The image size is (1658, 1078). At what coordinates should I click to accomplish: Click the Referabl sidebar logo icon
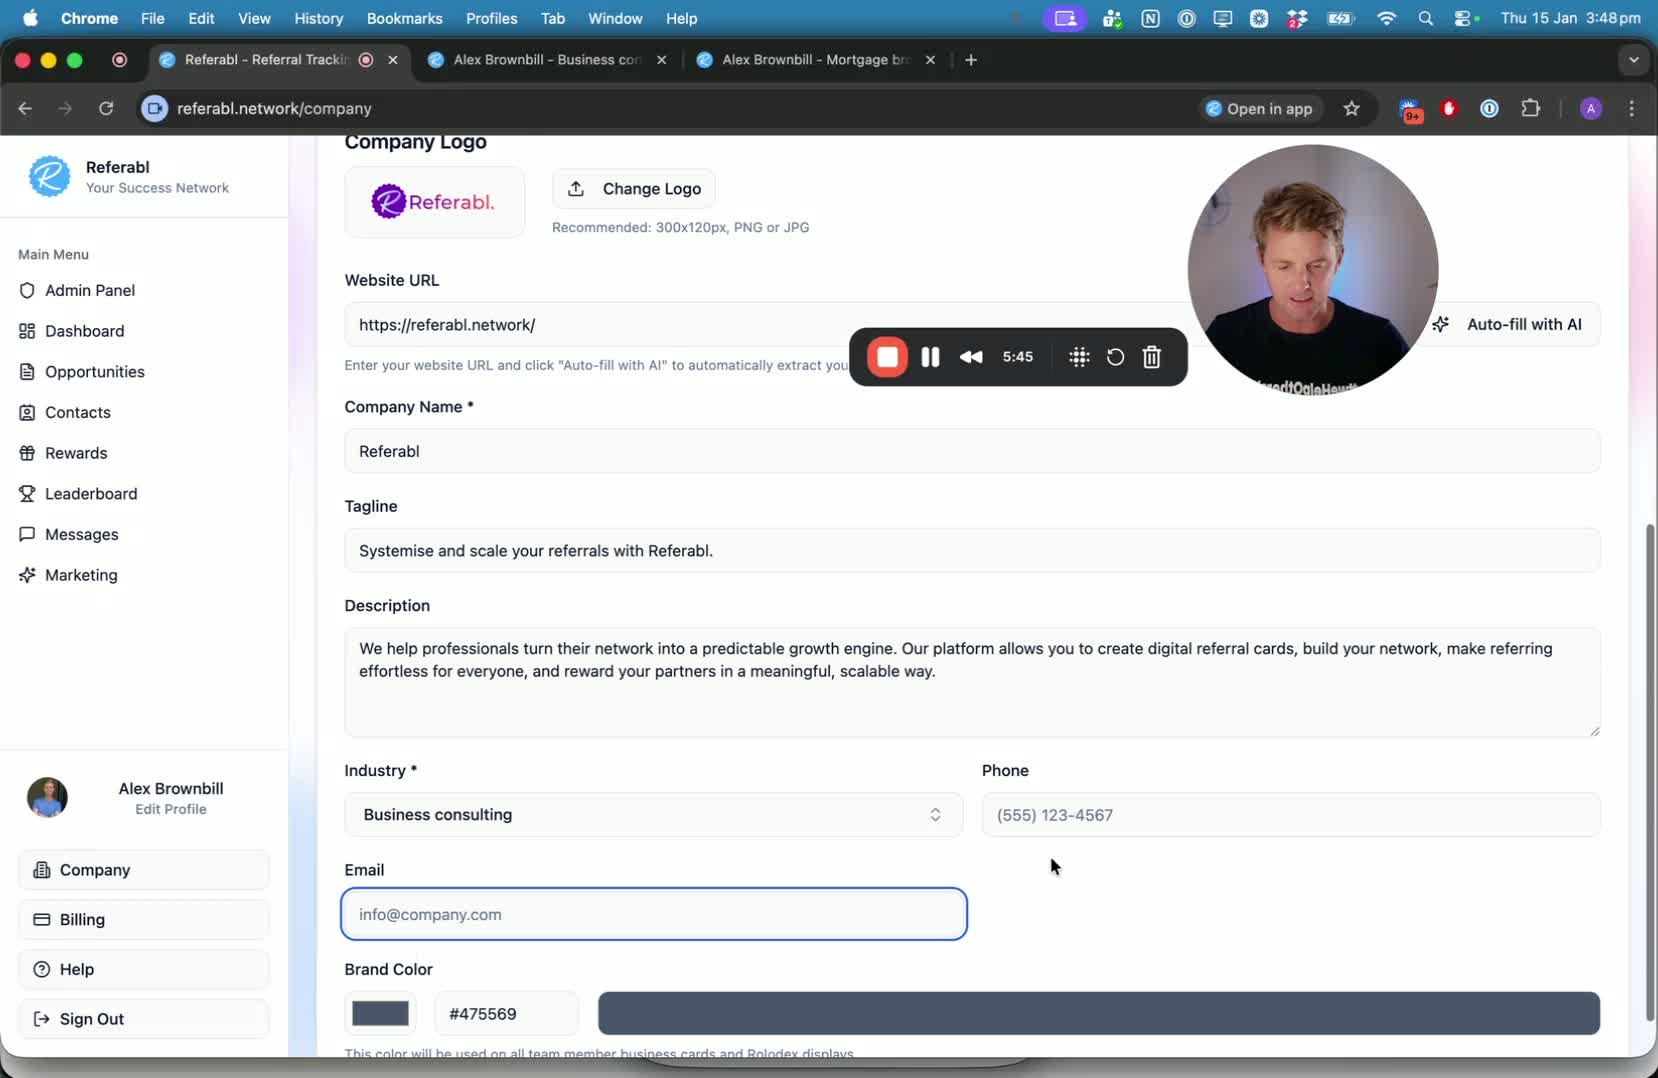[x=49, y=177]
